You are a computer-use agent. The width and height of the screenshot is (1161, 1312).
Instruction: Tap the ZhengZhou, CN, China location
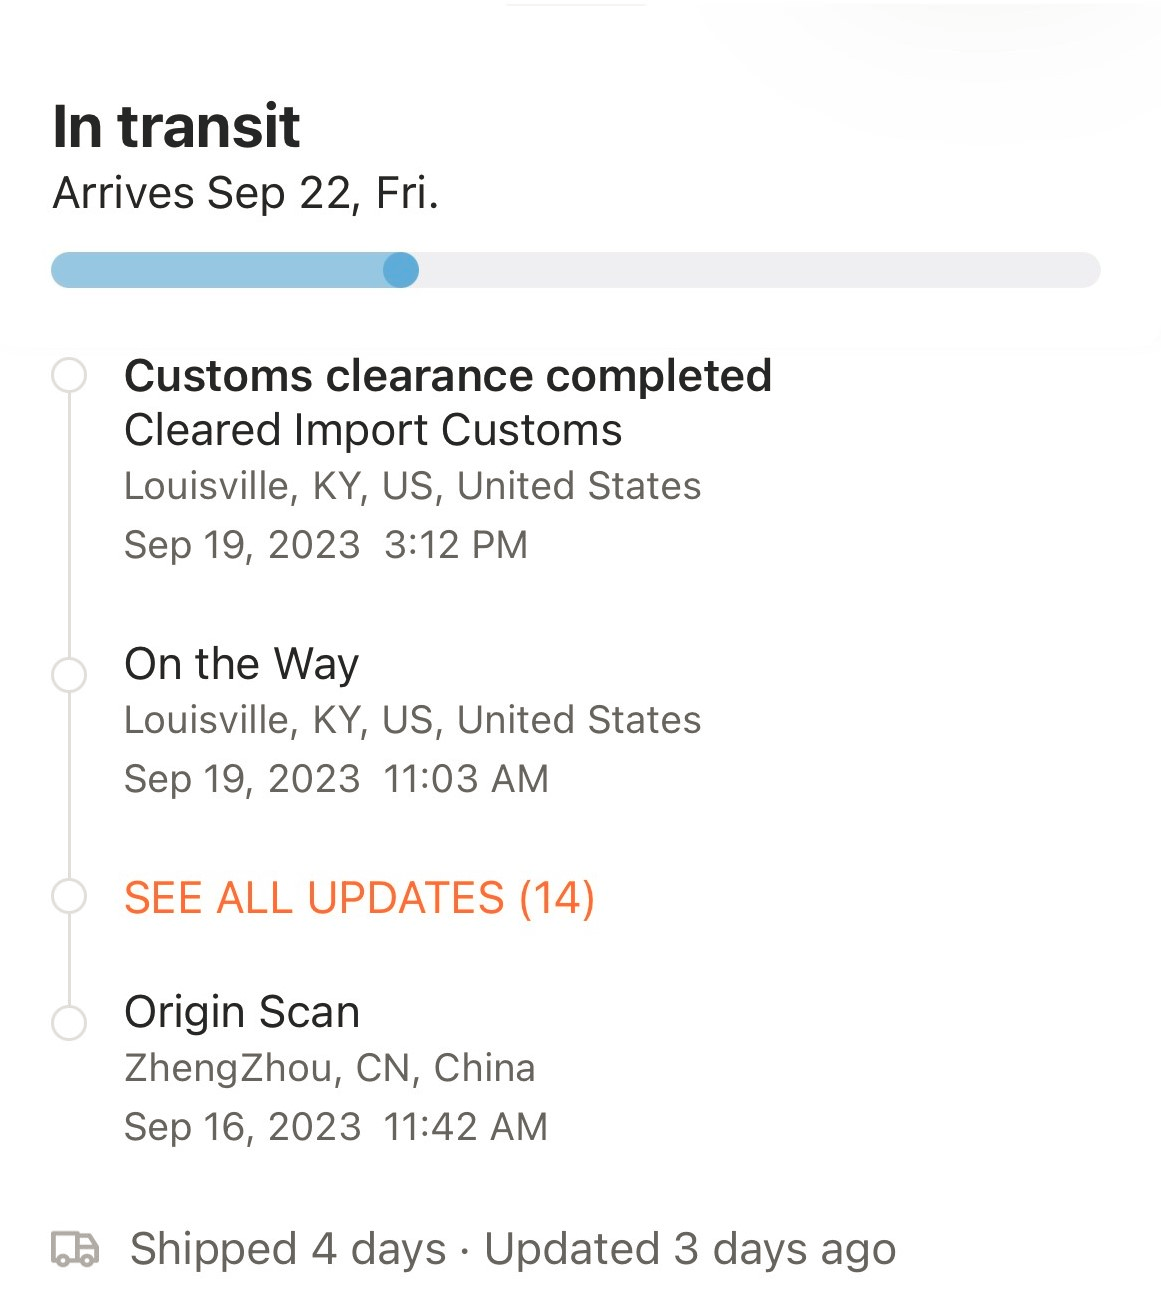click(329, 1068)
